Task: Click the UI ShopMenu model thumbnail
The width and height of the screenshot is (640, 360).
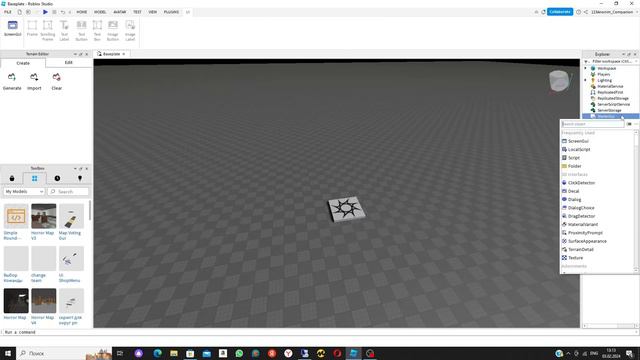Action: click(x=71, y=259)
